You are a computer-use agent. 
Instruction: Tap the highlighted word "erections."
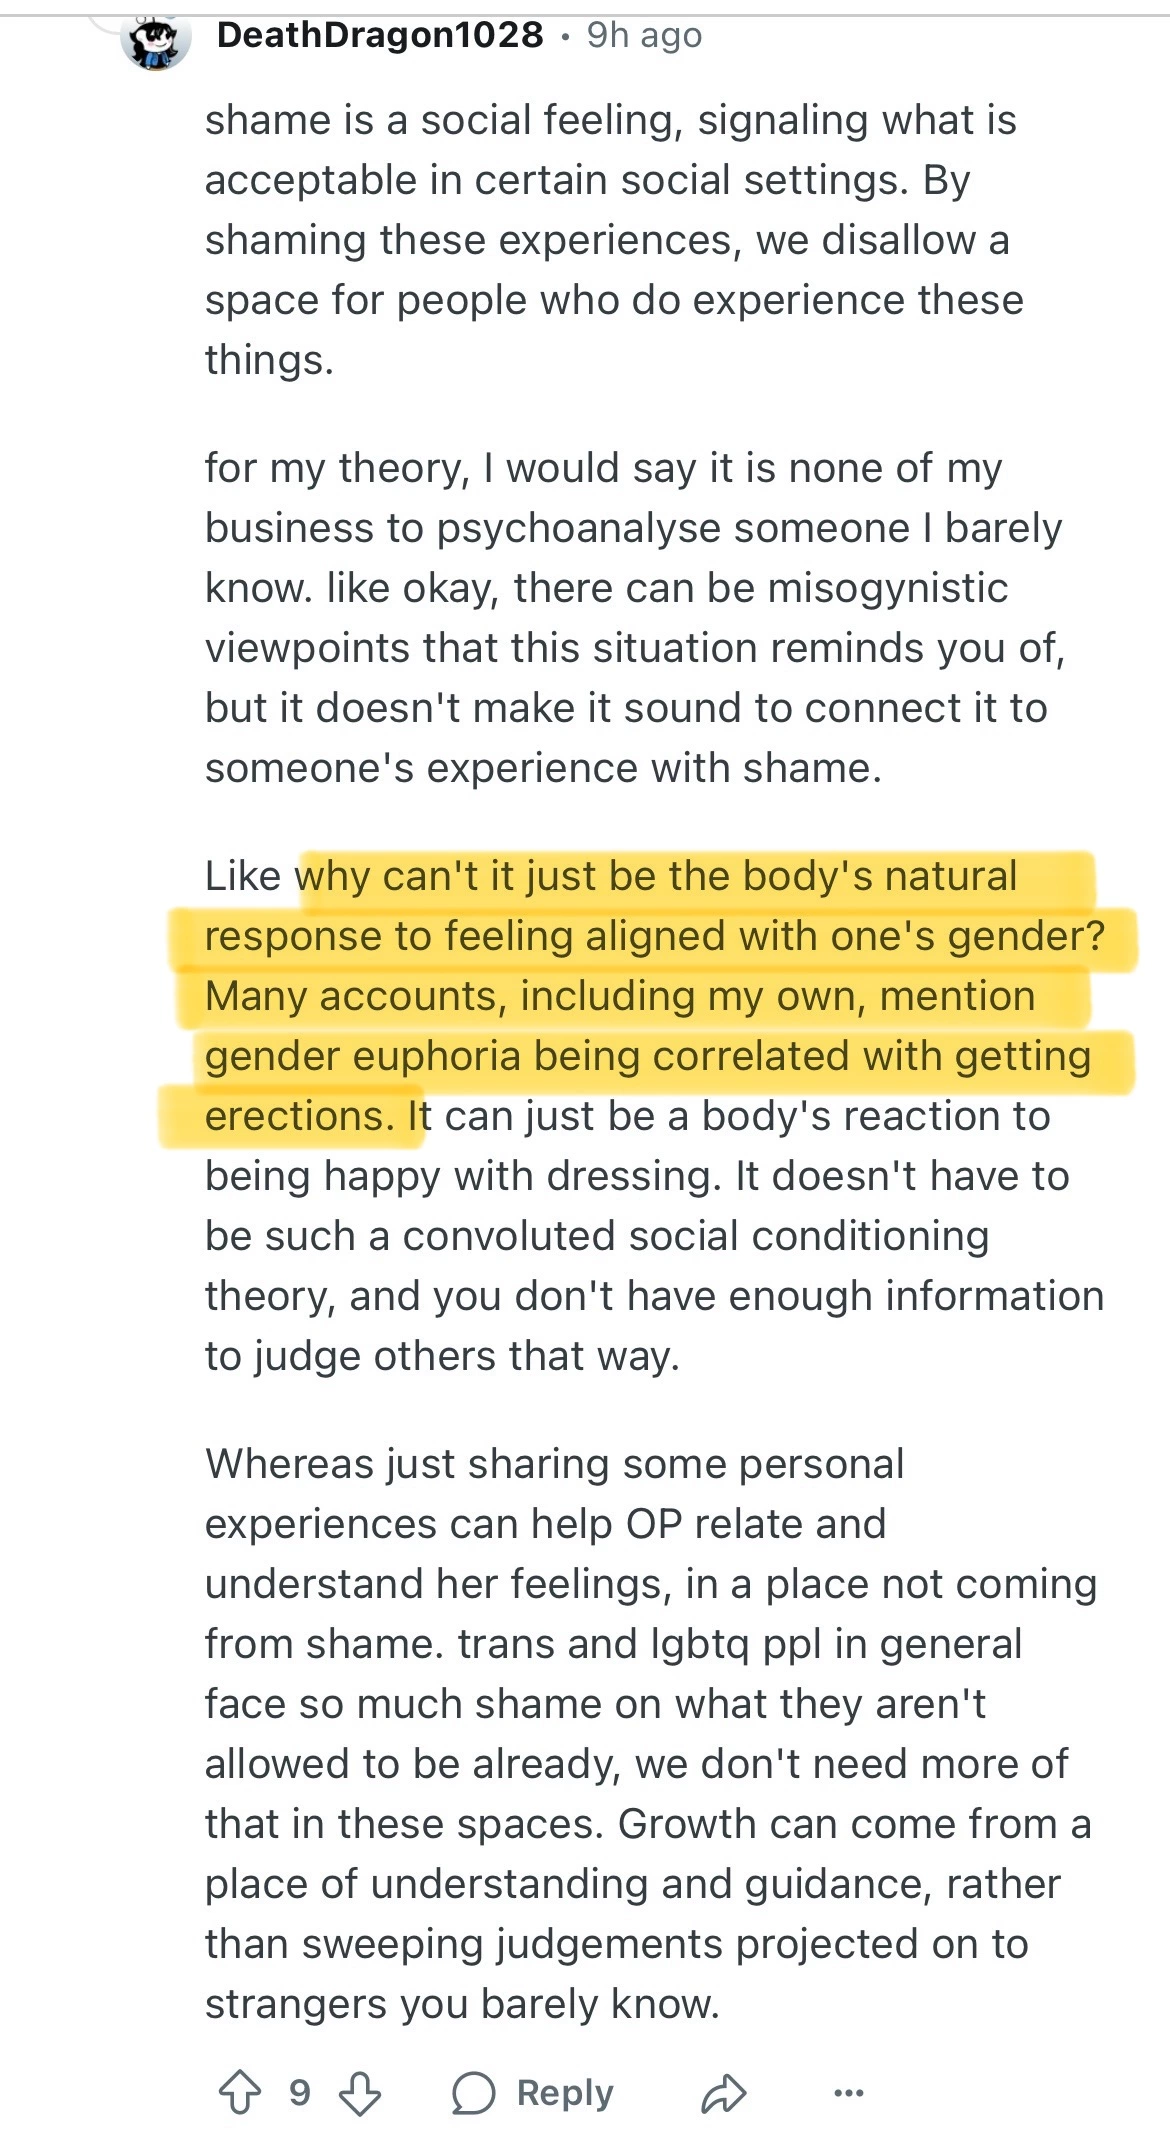(300, 1116)
